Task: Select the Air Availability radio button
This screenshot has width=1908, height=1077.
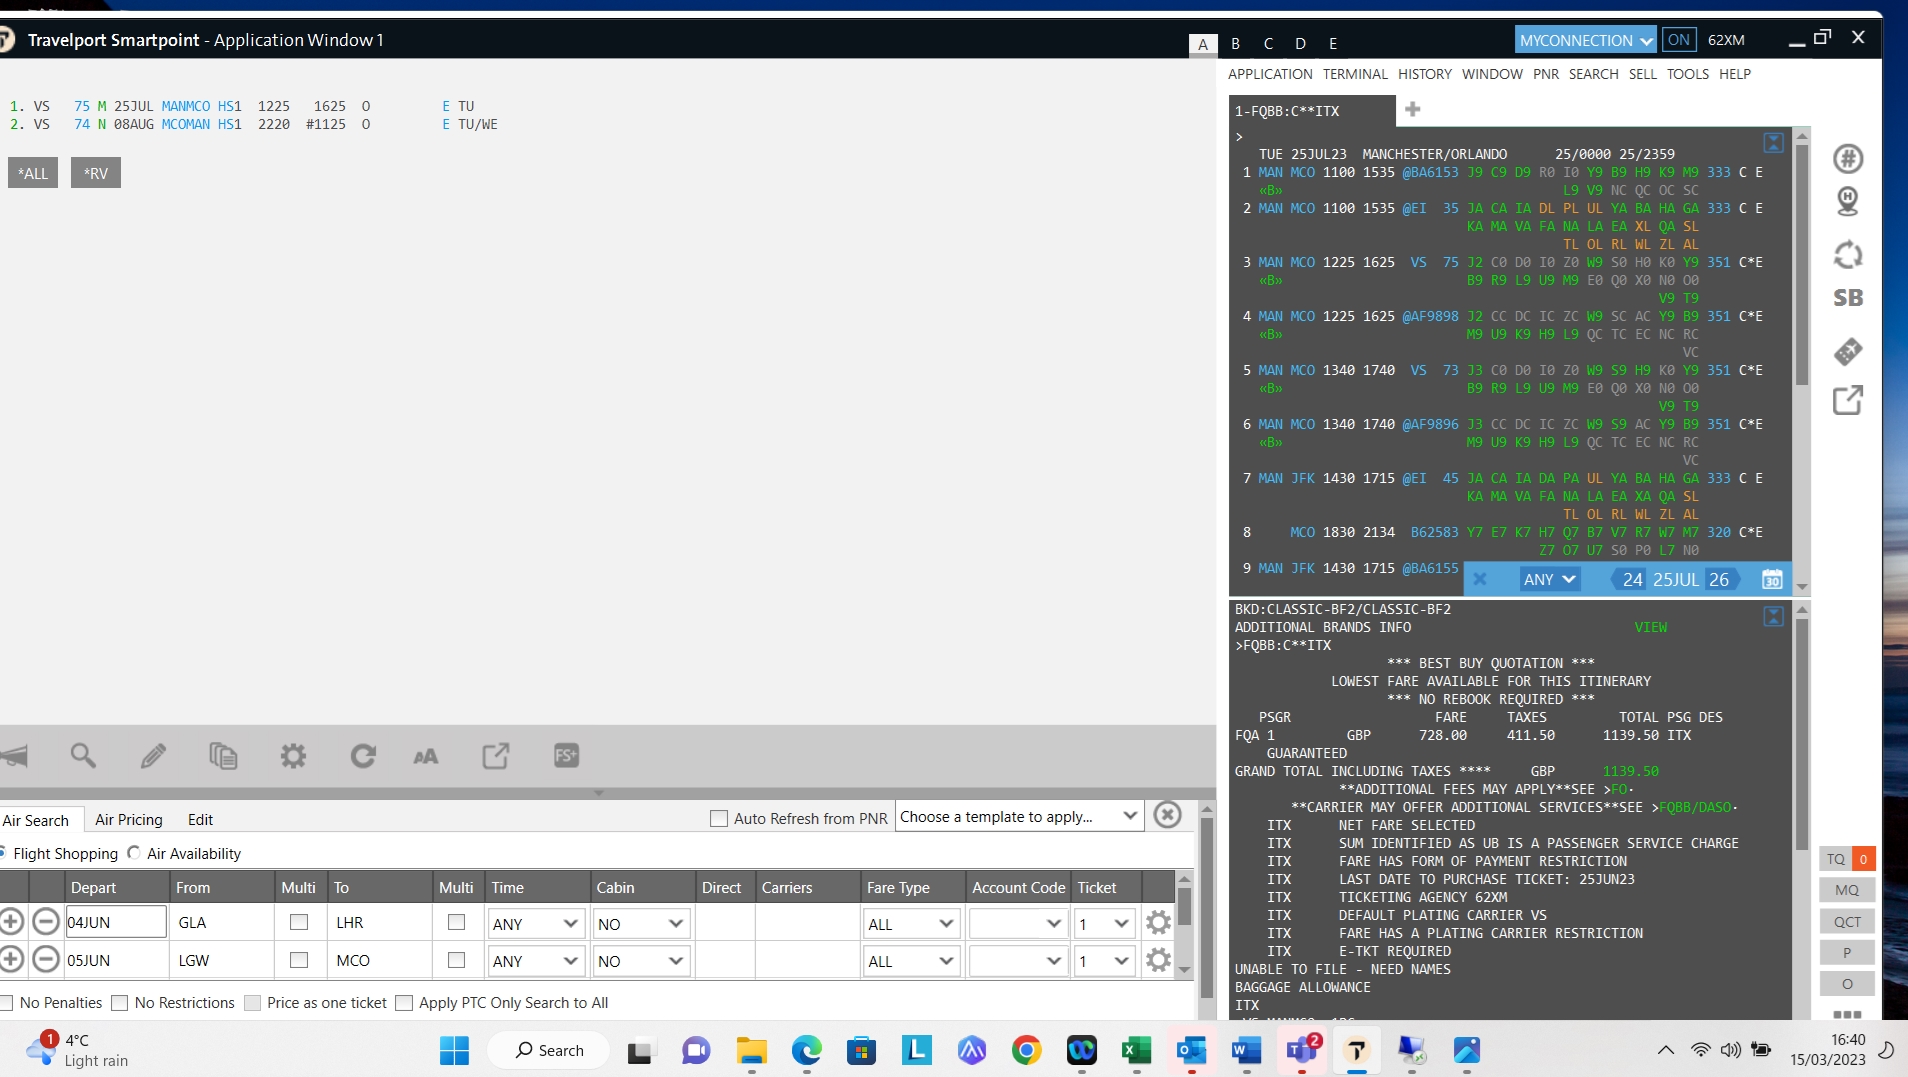Action: coord(134,853)
